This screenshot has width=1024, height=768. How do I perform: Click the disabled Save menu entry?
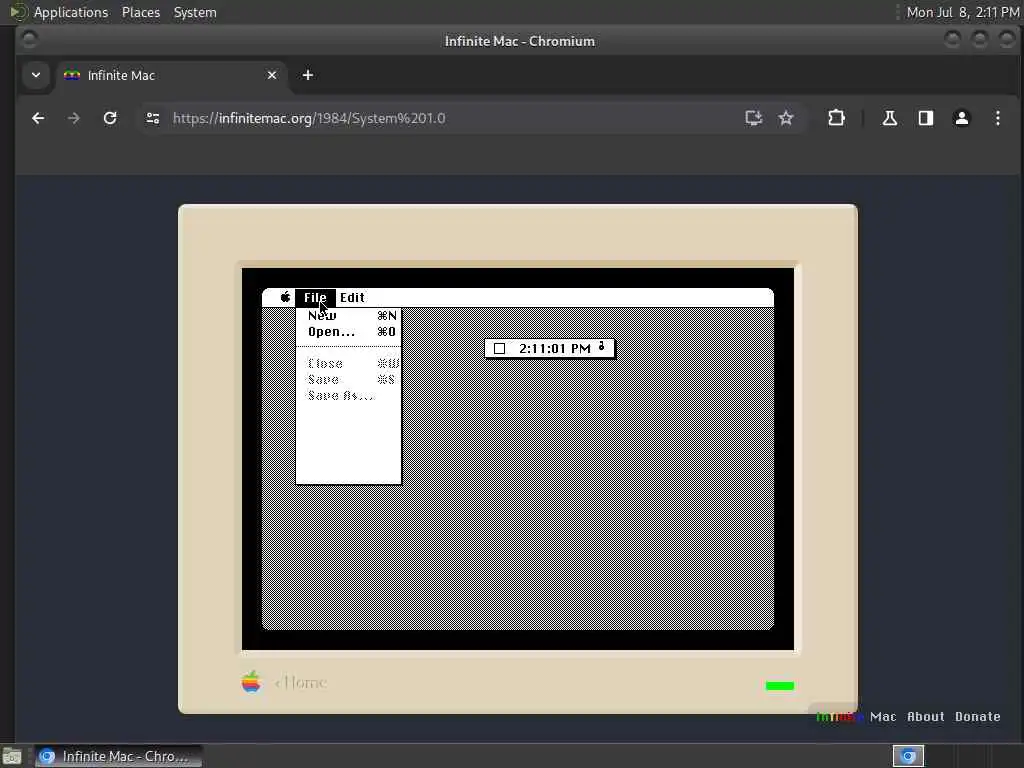[x=349, y=379]
